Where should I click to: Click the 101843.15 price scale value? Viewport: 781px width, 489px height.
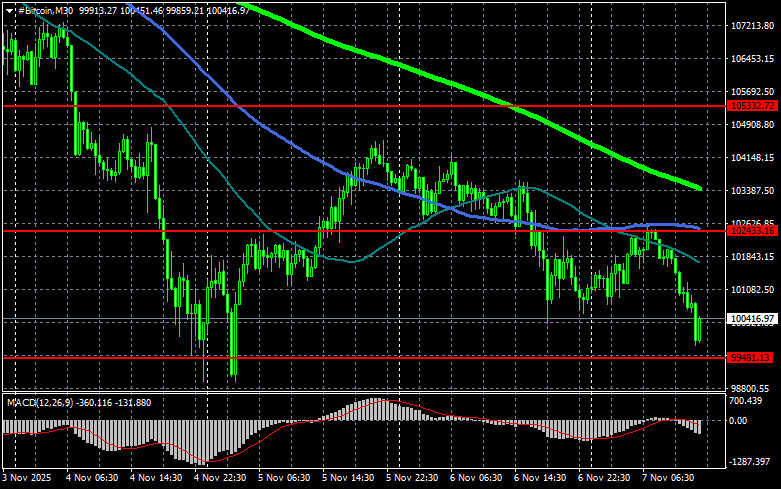click(752, 256)
